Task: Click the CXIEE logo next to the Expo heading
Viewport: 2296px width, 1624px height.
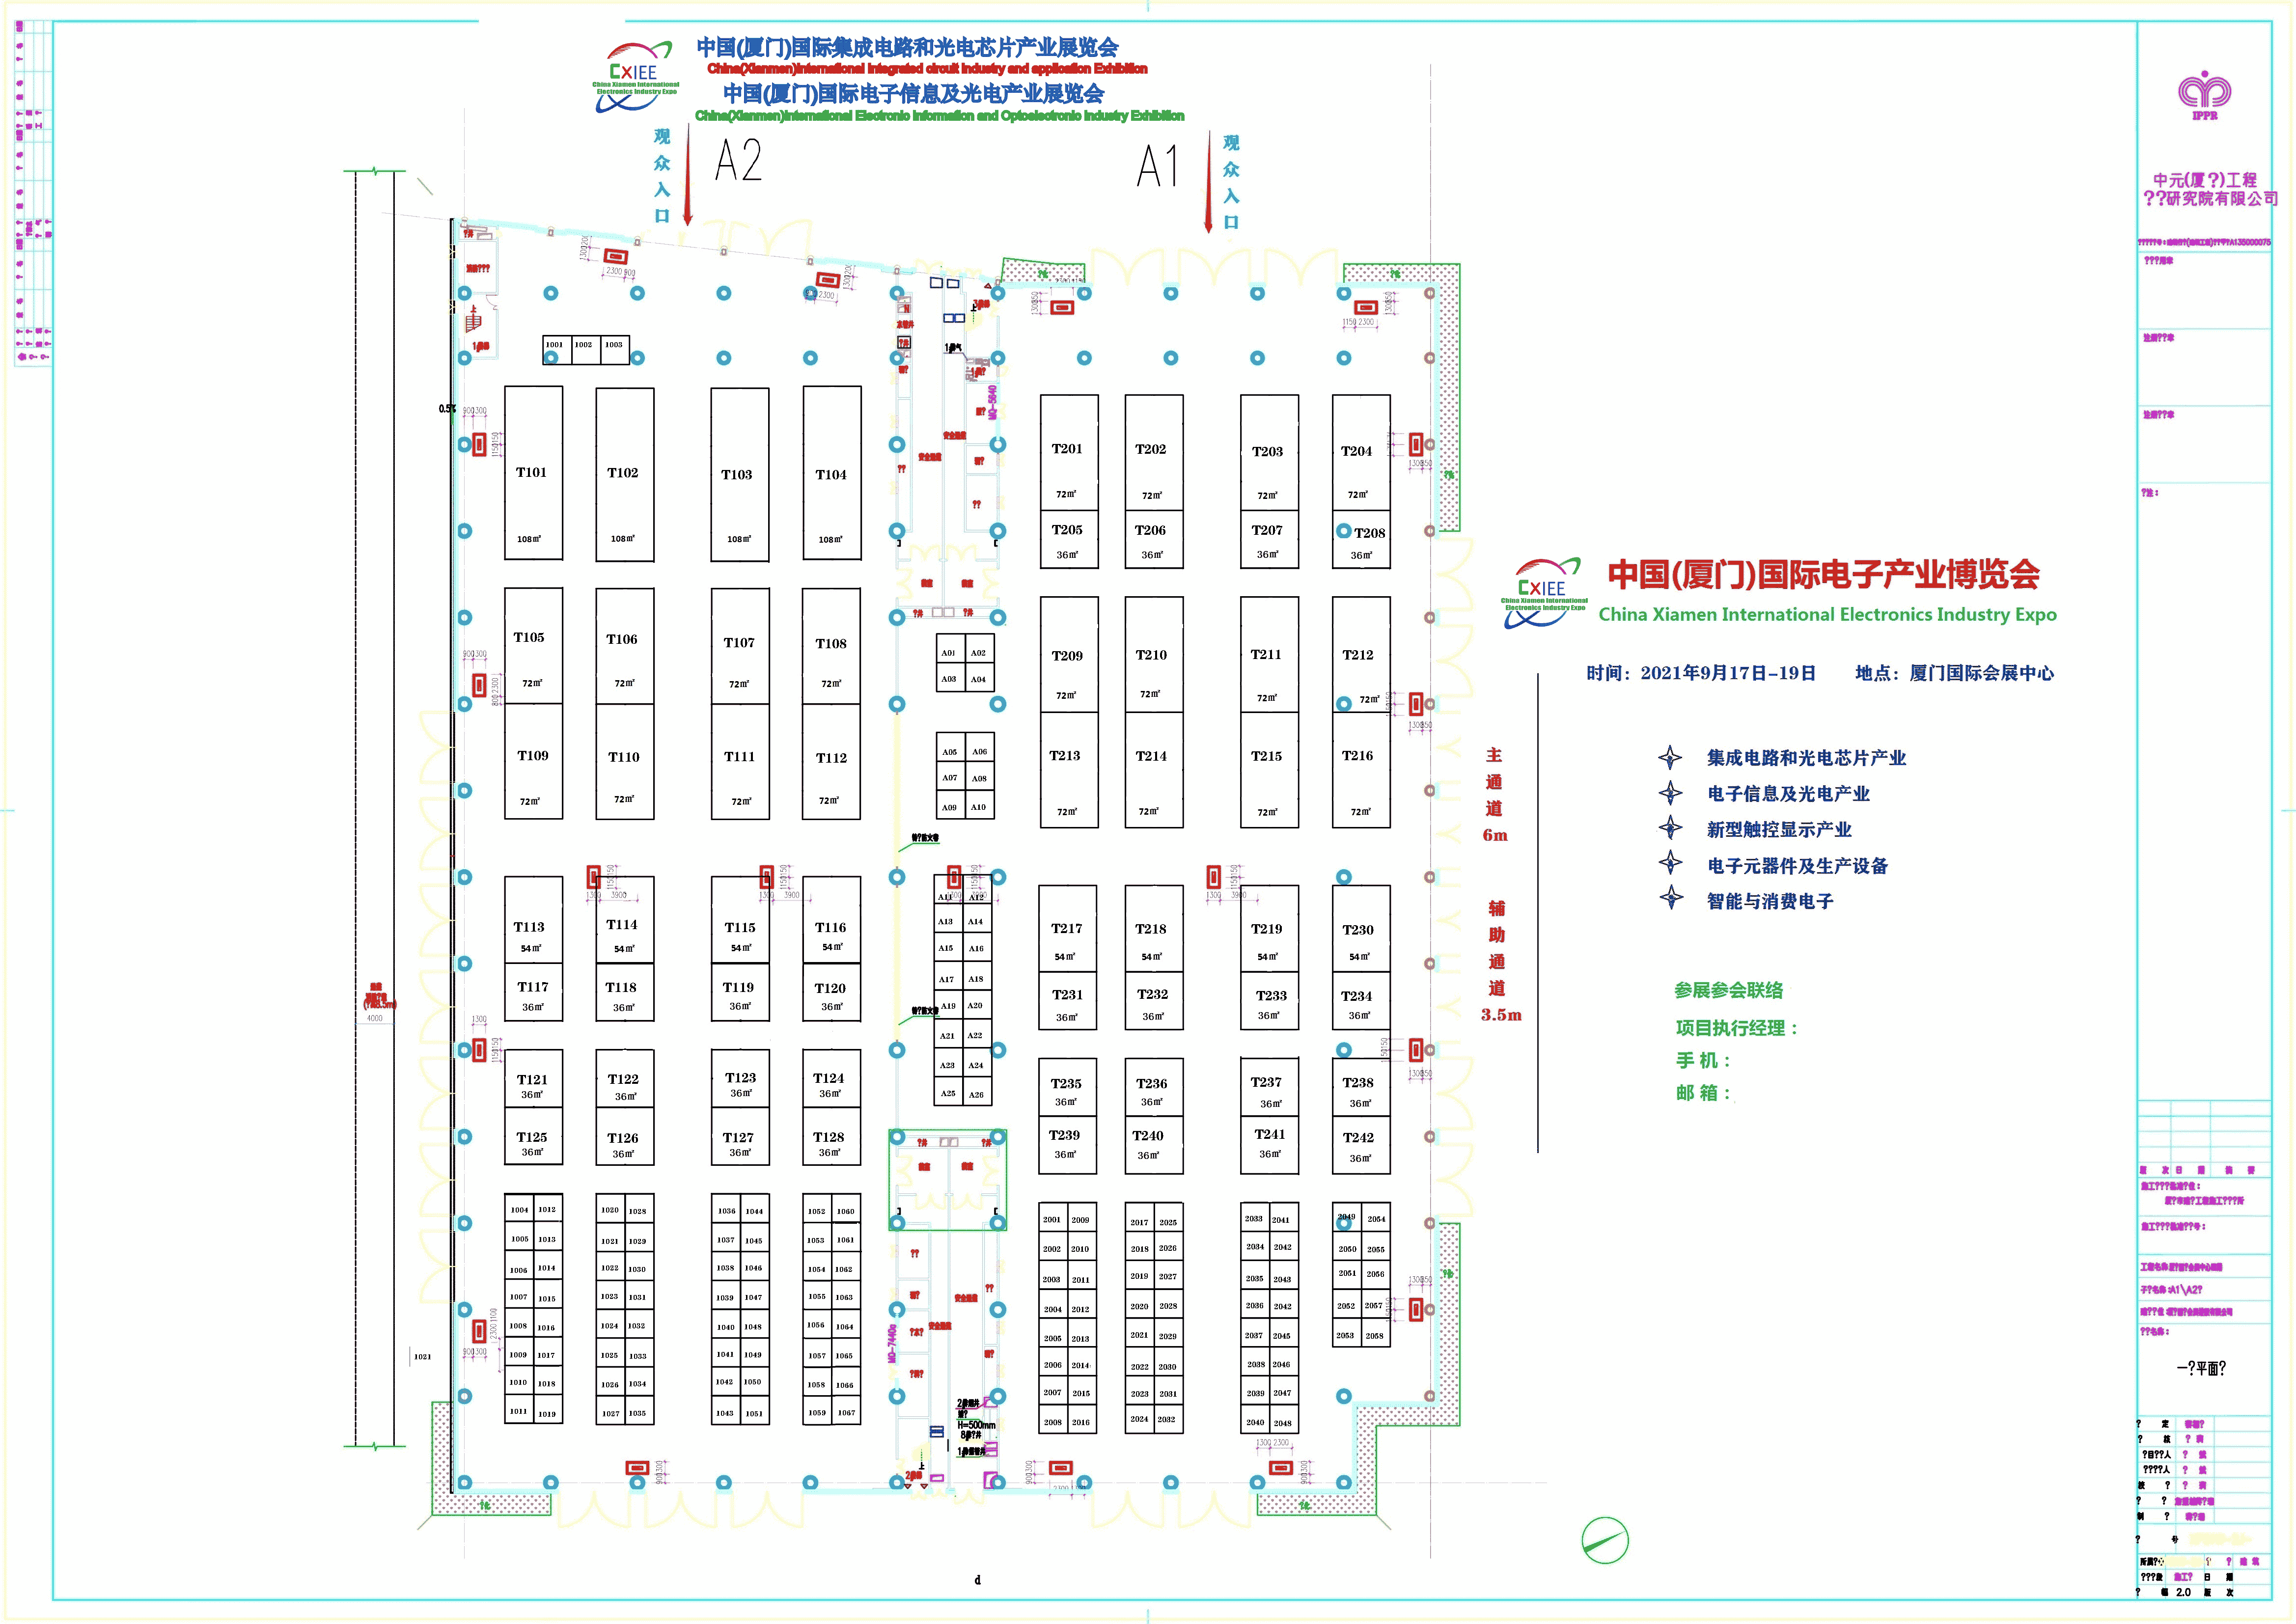Action: [x=1544, y=593]
